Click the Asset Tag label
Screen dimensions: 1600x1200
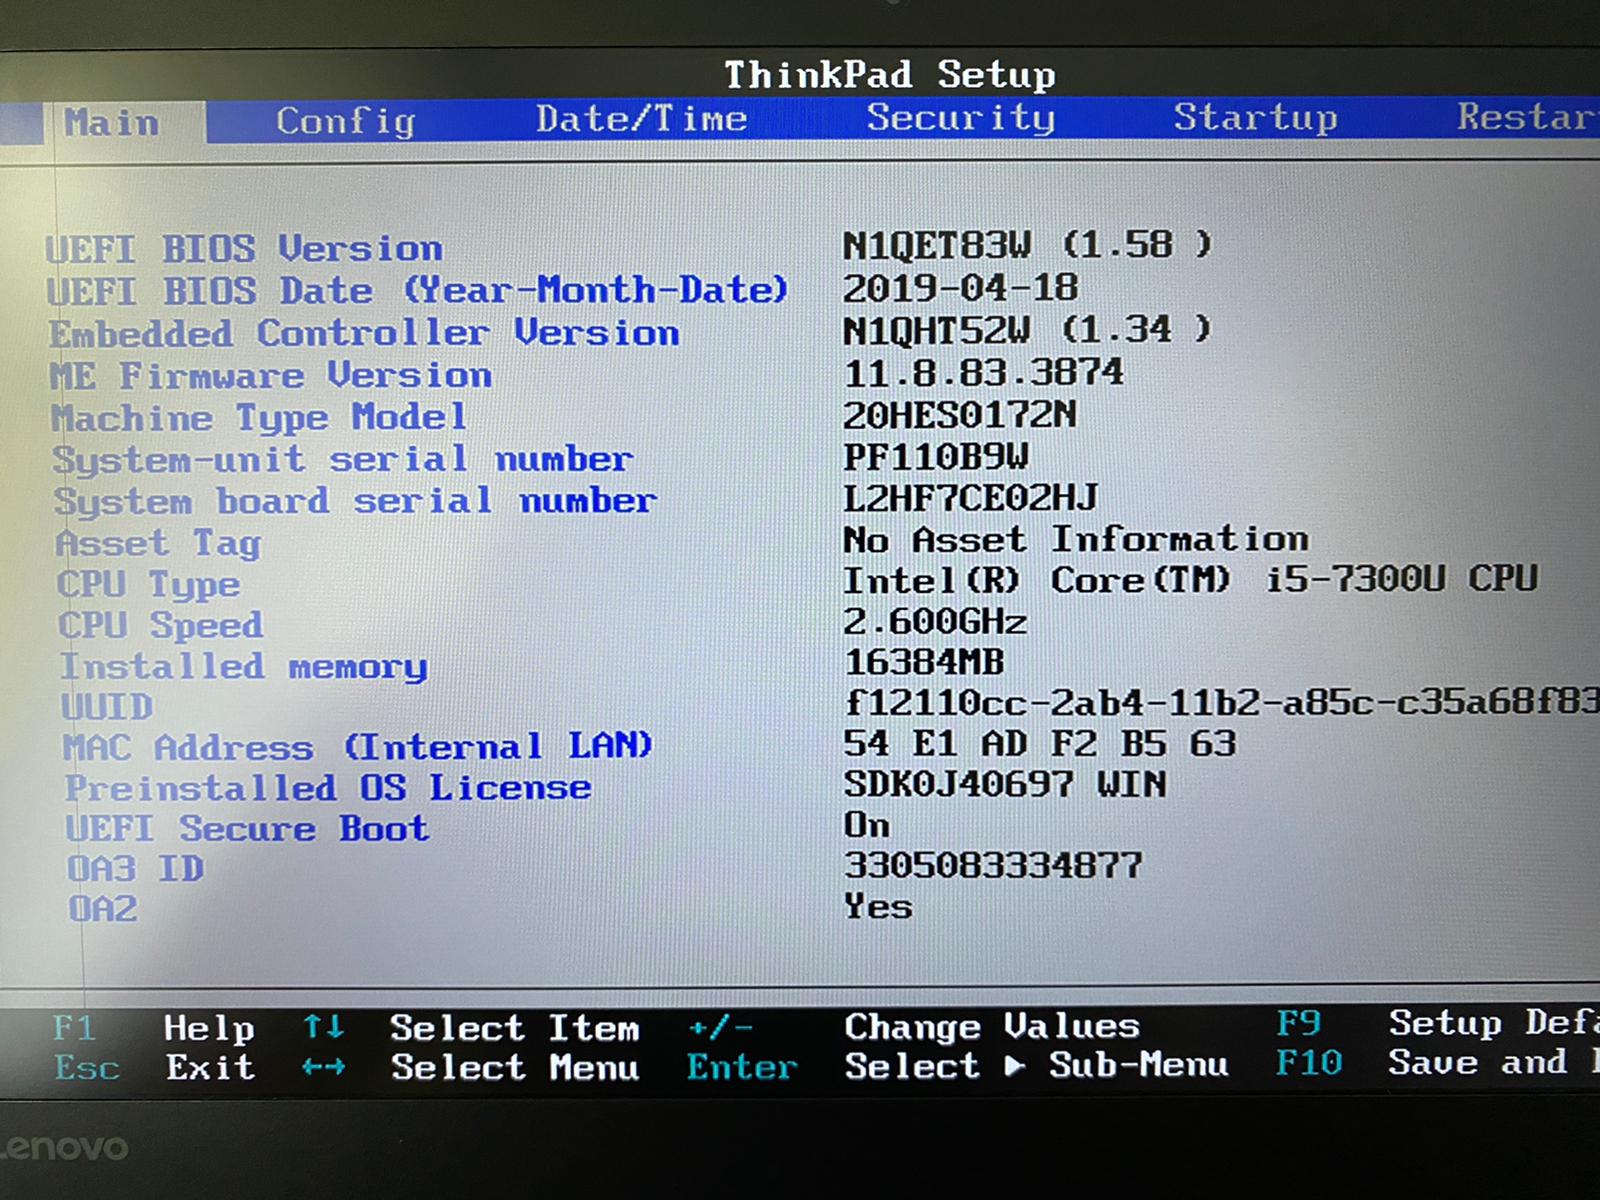click(x=158, y=544)
